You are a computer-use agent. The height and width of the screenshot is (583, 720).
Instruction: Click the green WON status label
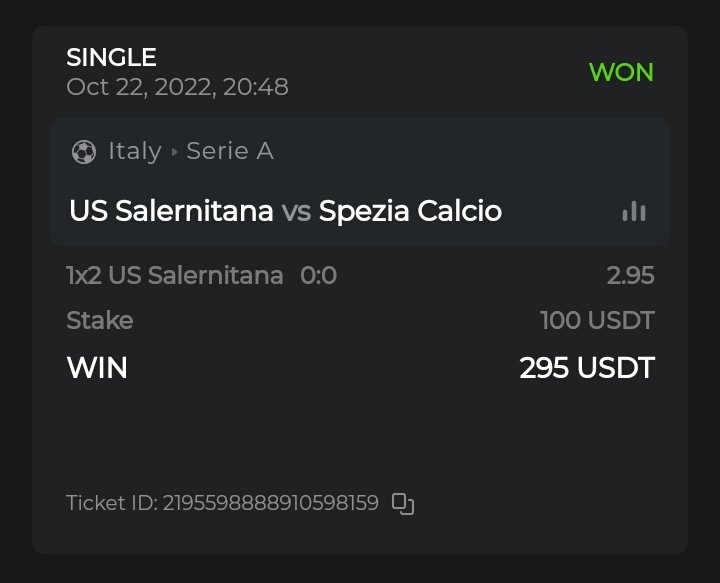621,72
